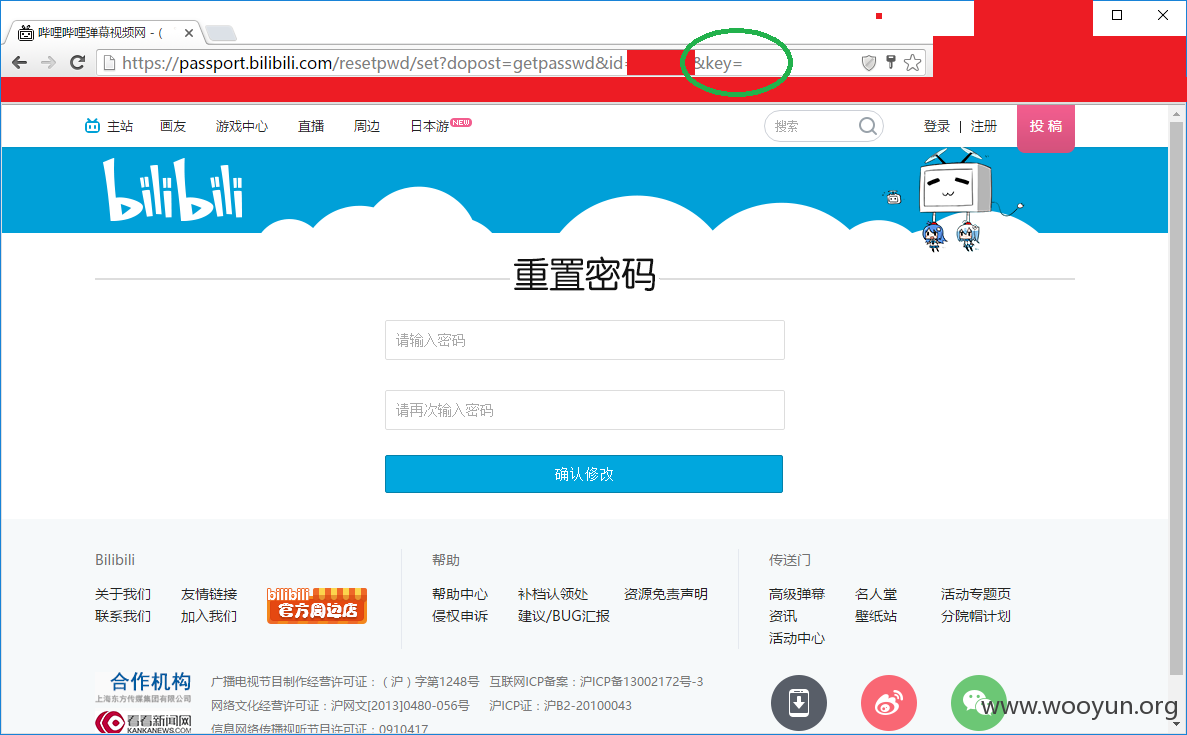Image resolution: width=1187 pixels, height=735 pixels.
Task: Open 资讯 footer link
Action: [x=783, y=616]
